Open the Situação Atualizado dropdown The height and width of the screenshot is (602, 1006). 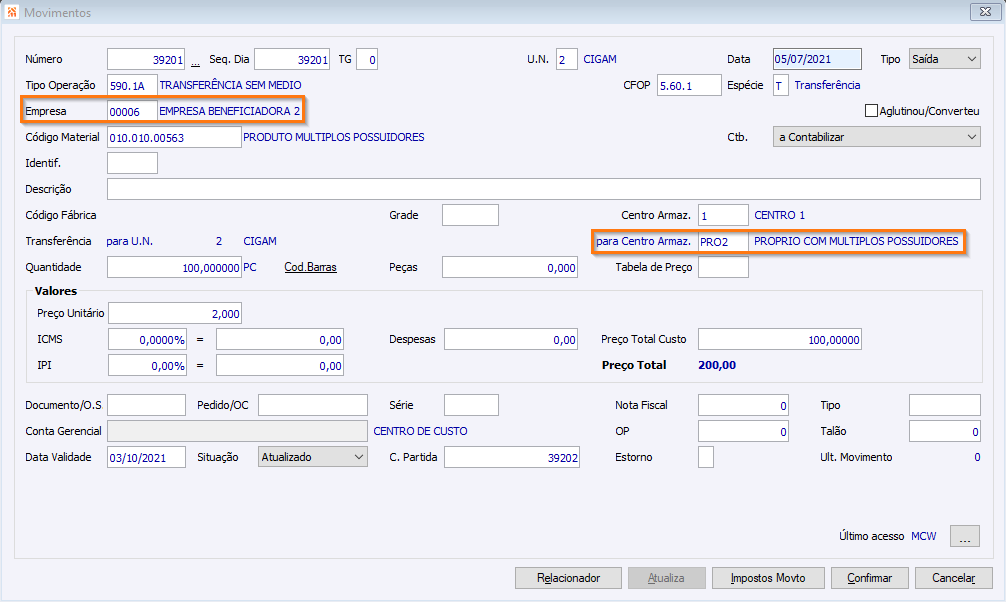coord(312,457)
